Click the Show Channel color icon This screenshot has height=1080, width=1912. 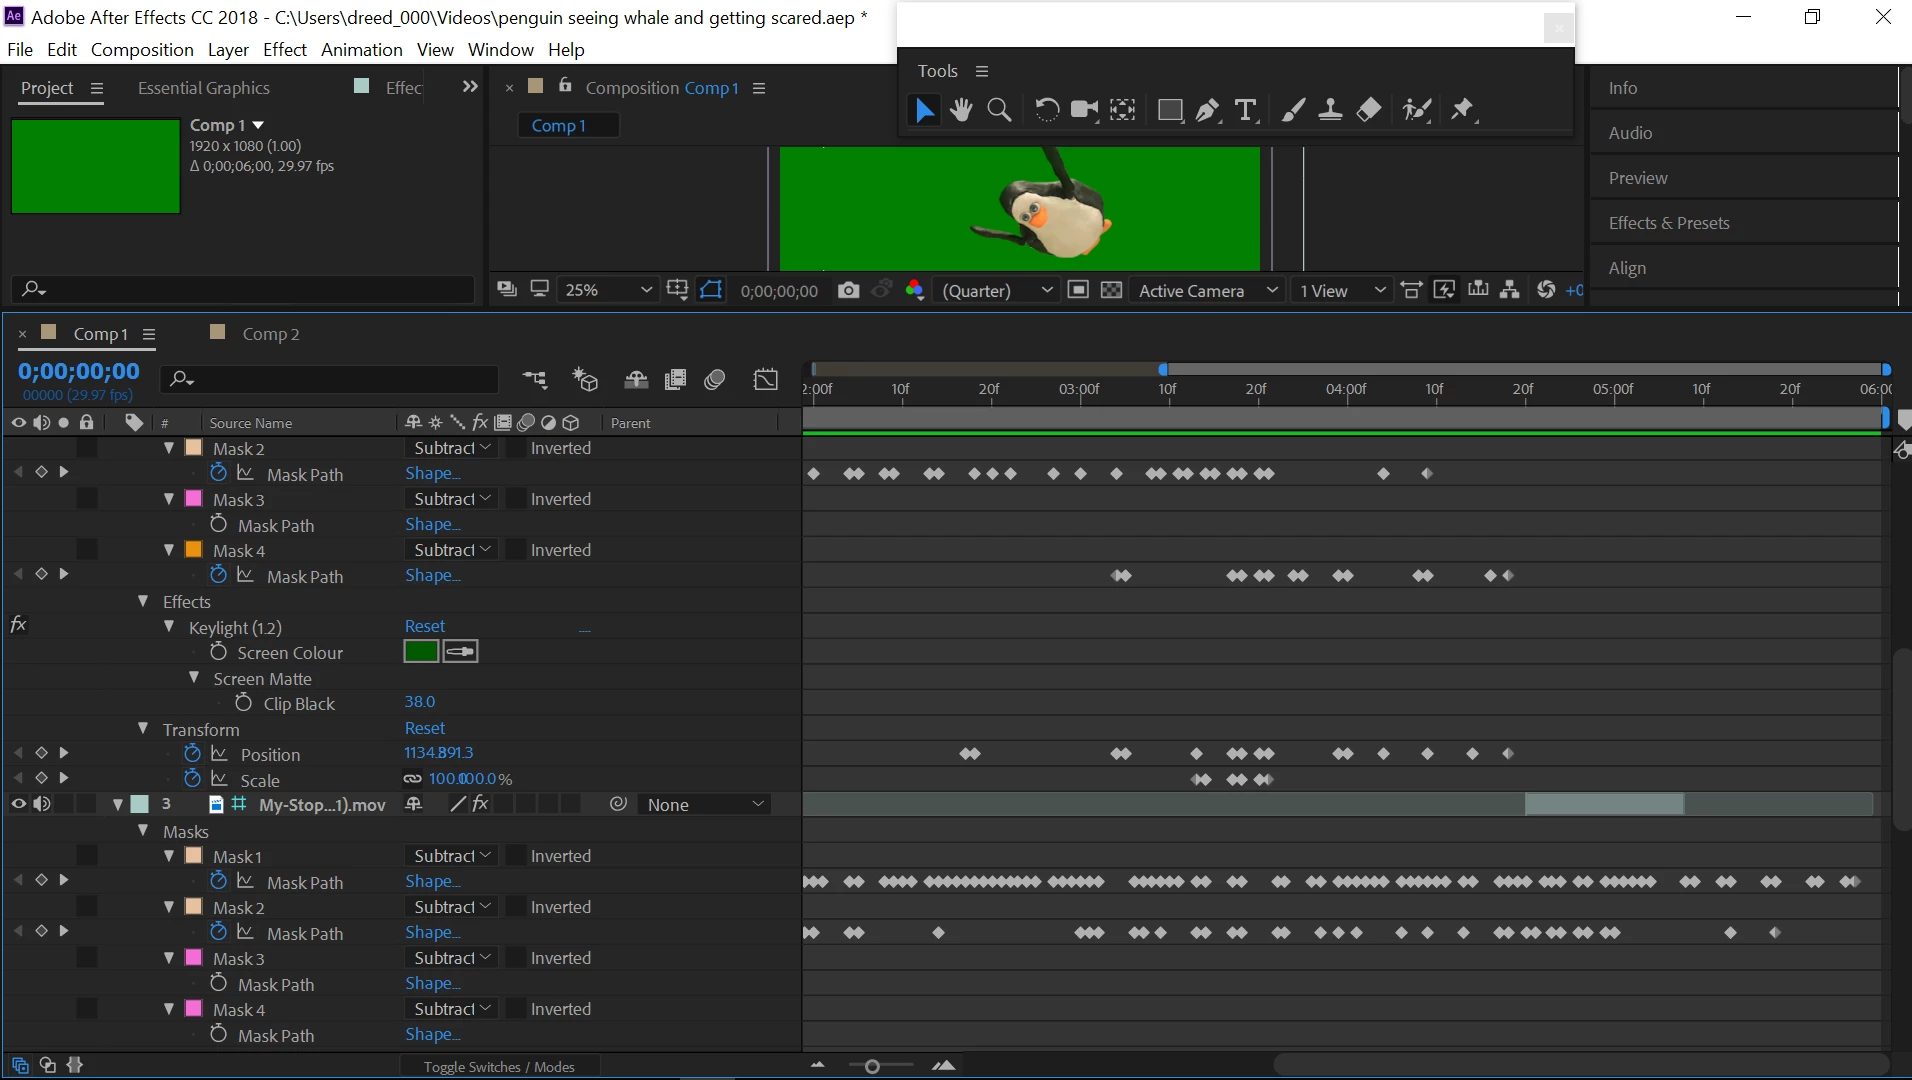[914, 290]
